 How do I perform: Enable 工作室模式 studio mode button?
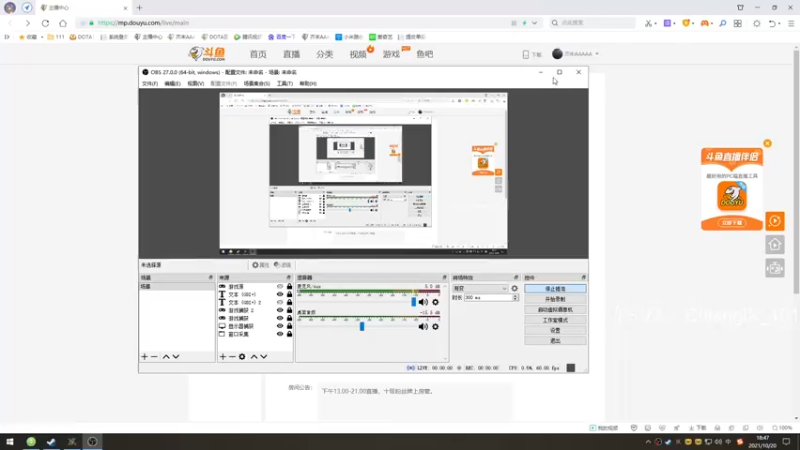click(555, 320)
